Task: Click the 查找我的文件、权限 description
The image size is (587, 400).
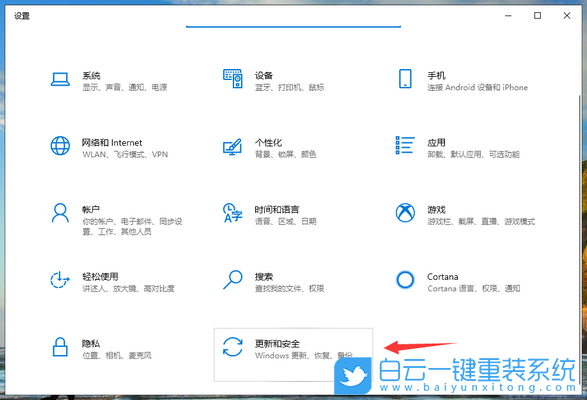Action: point(289,288)
